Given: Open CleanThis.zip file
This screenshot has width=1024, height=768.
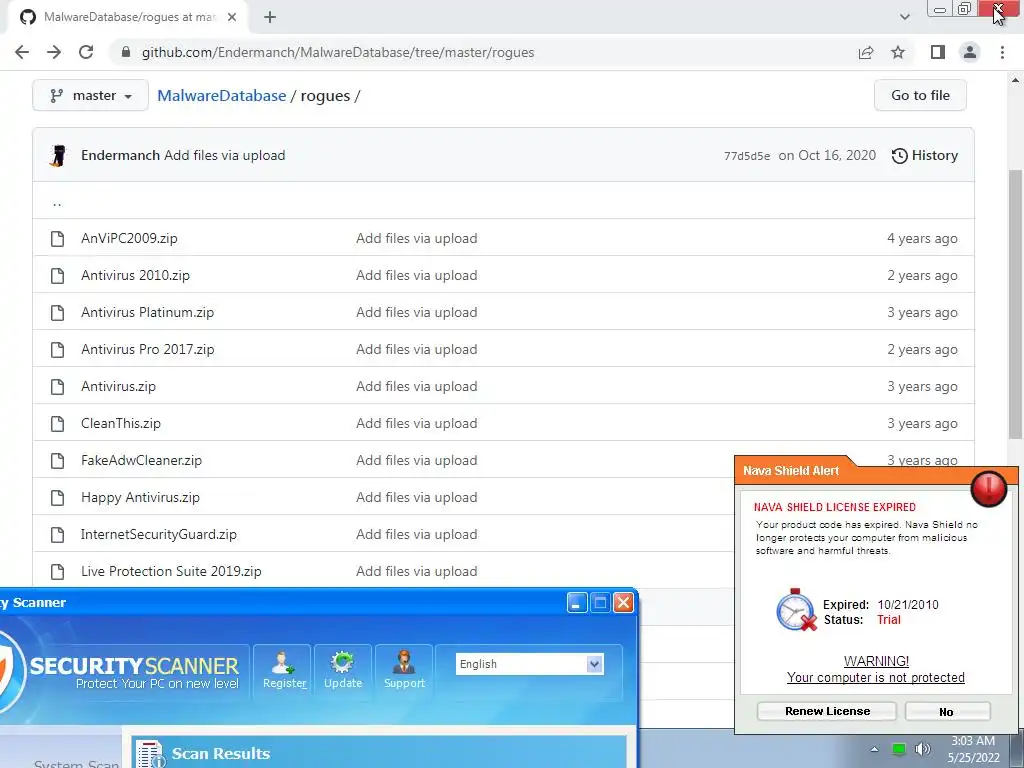Looking at the screenshot, I should click(121, 423).
